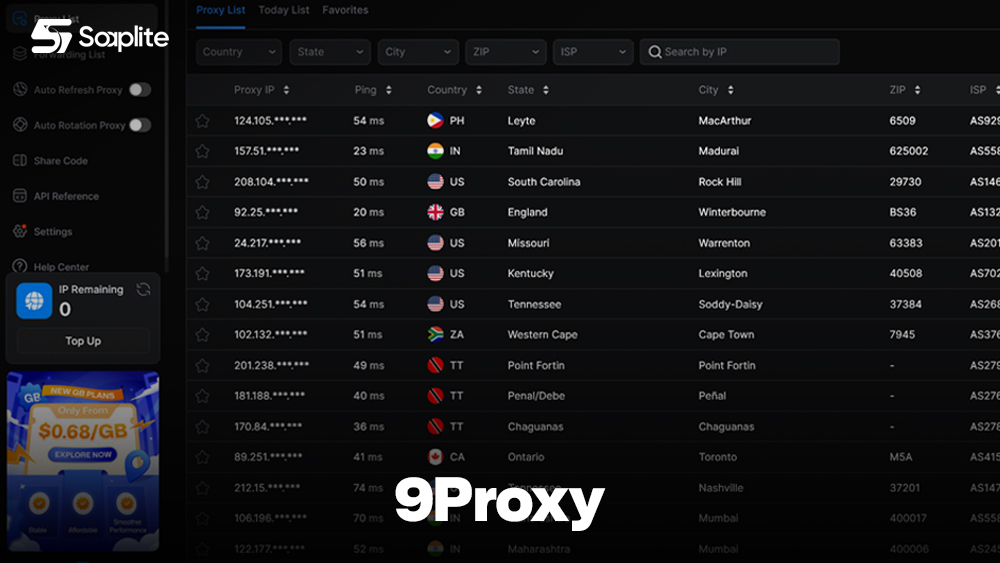Viewport: 1000px width, 563px height.
Task: Toggle the Auto Refresh Proxy switch
Action: point(140,90)
